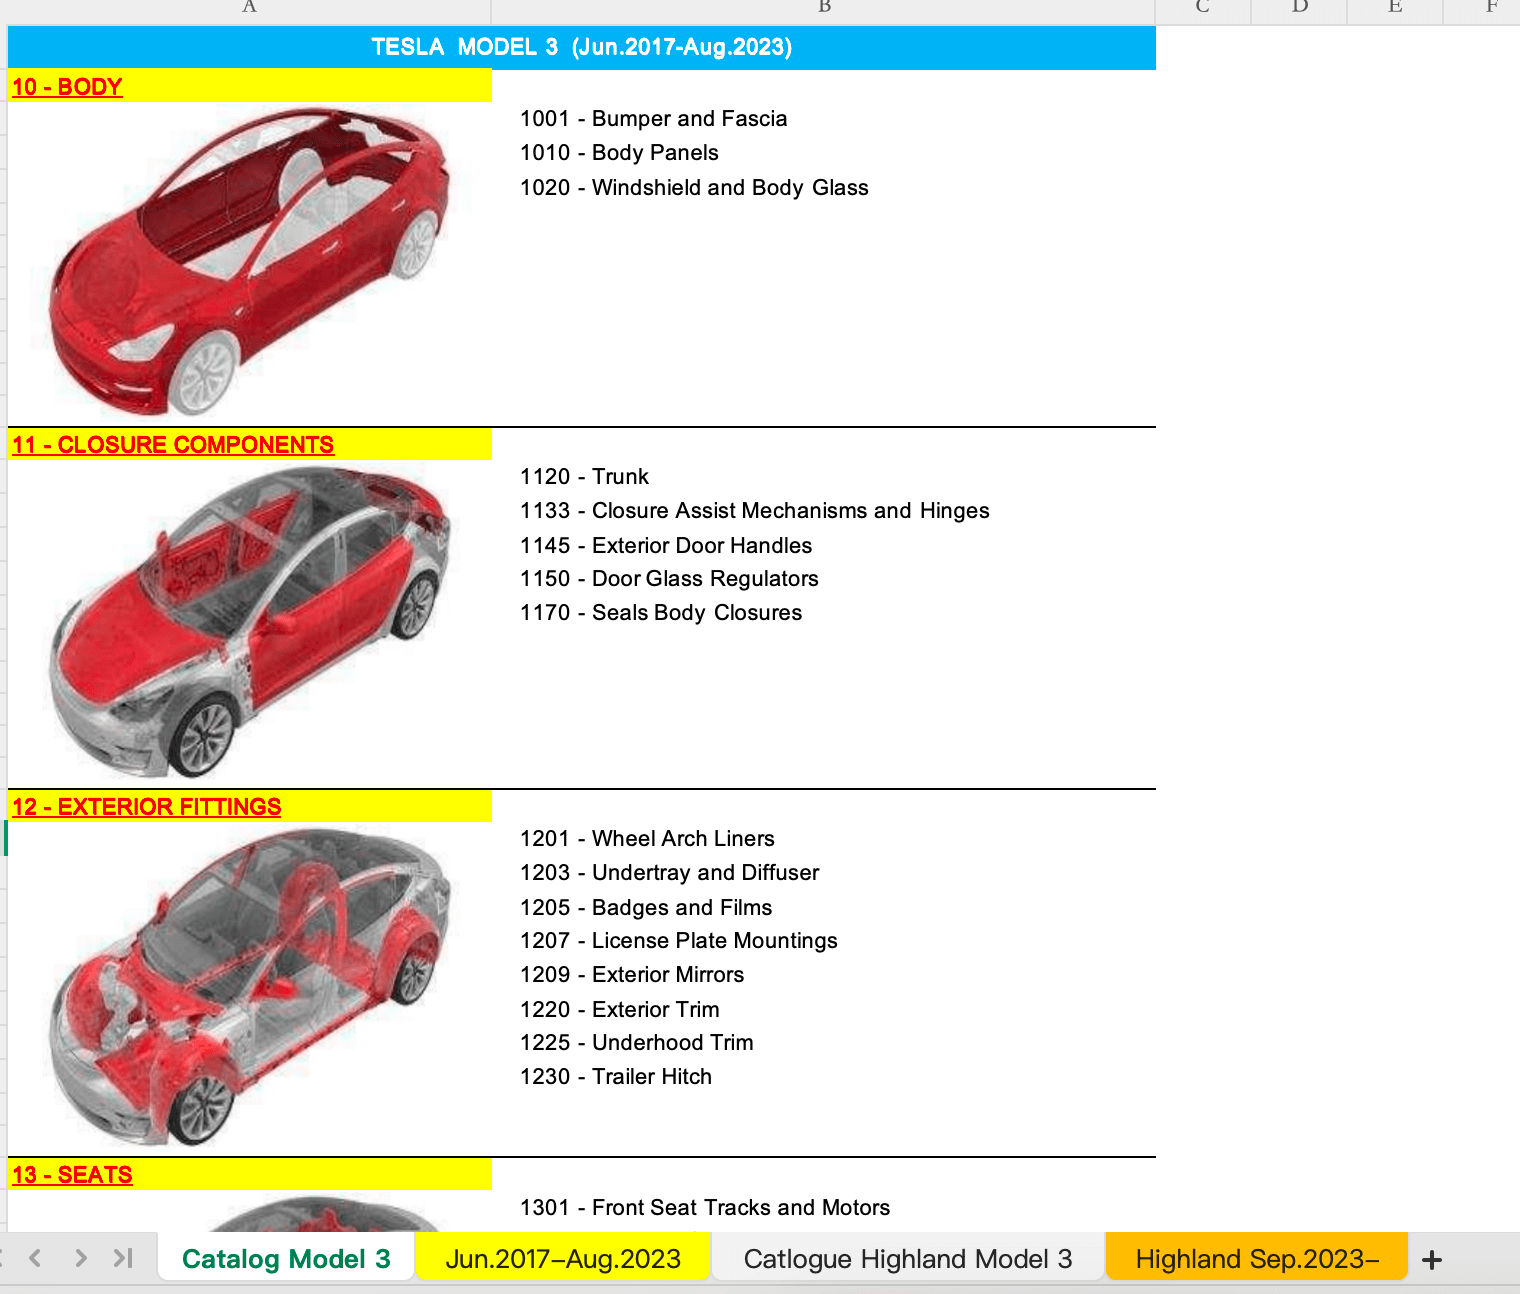Screen dimensions: 1520x1294
Task: Go to previous sheet tab arrow
Action: point(35,1258)
